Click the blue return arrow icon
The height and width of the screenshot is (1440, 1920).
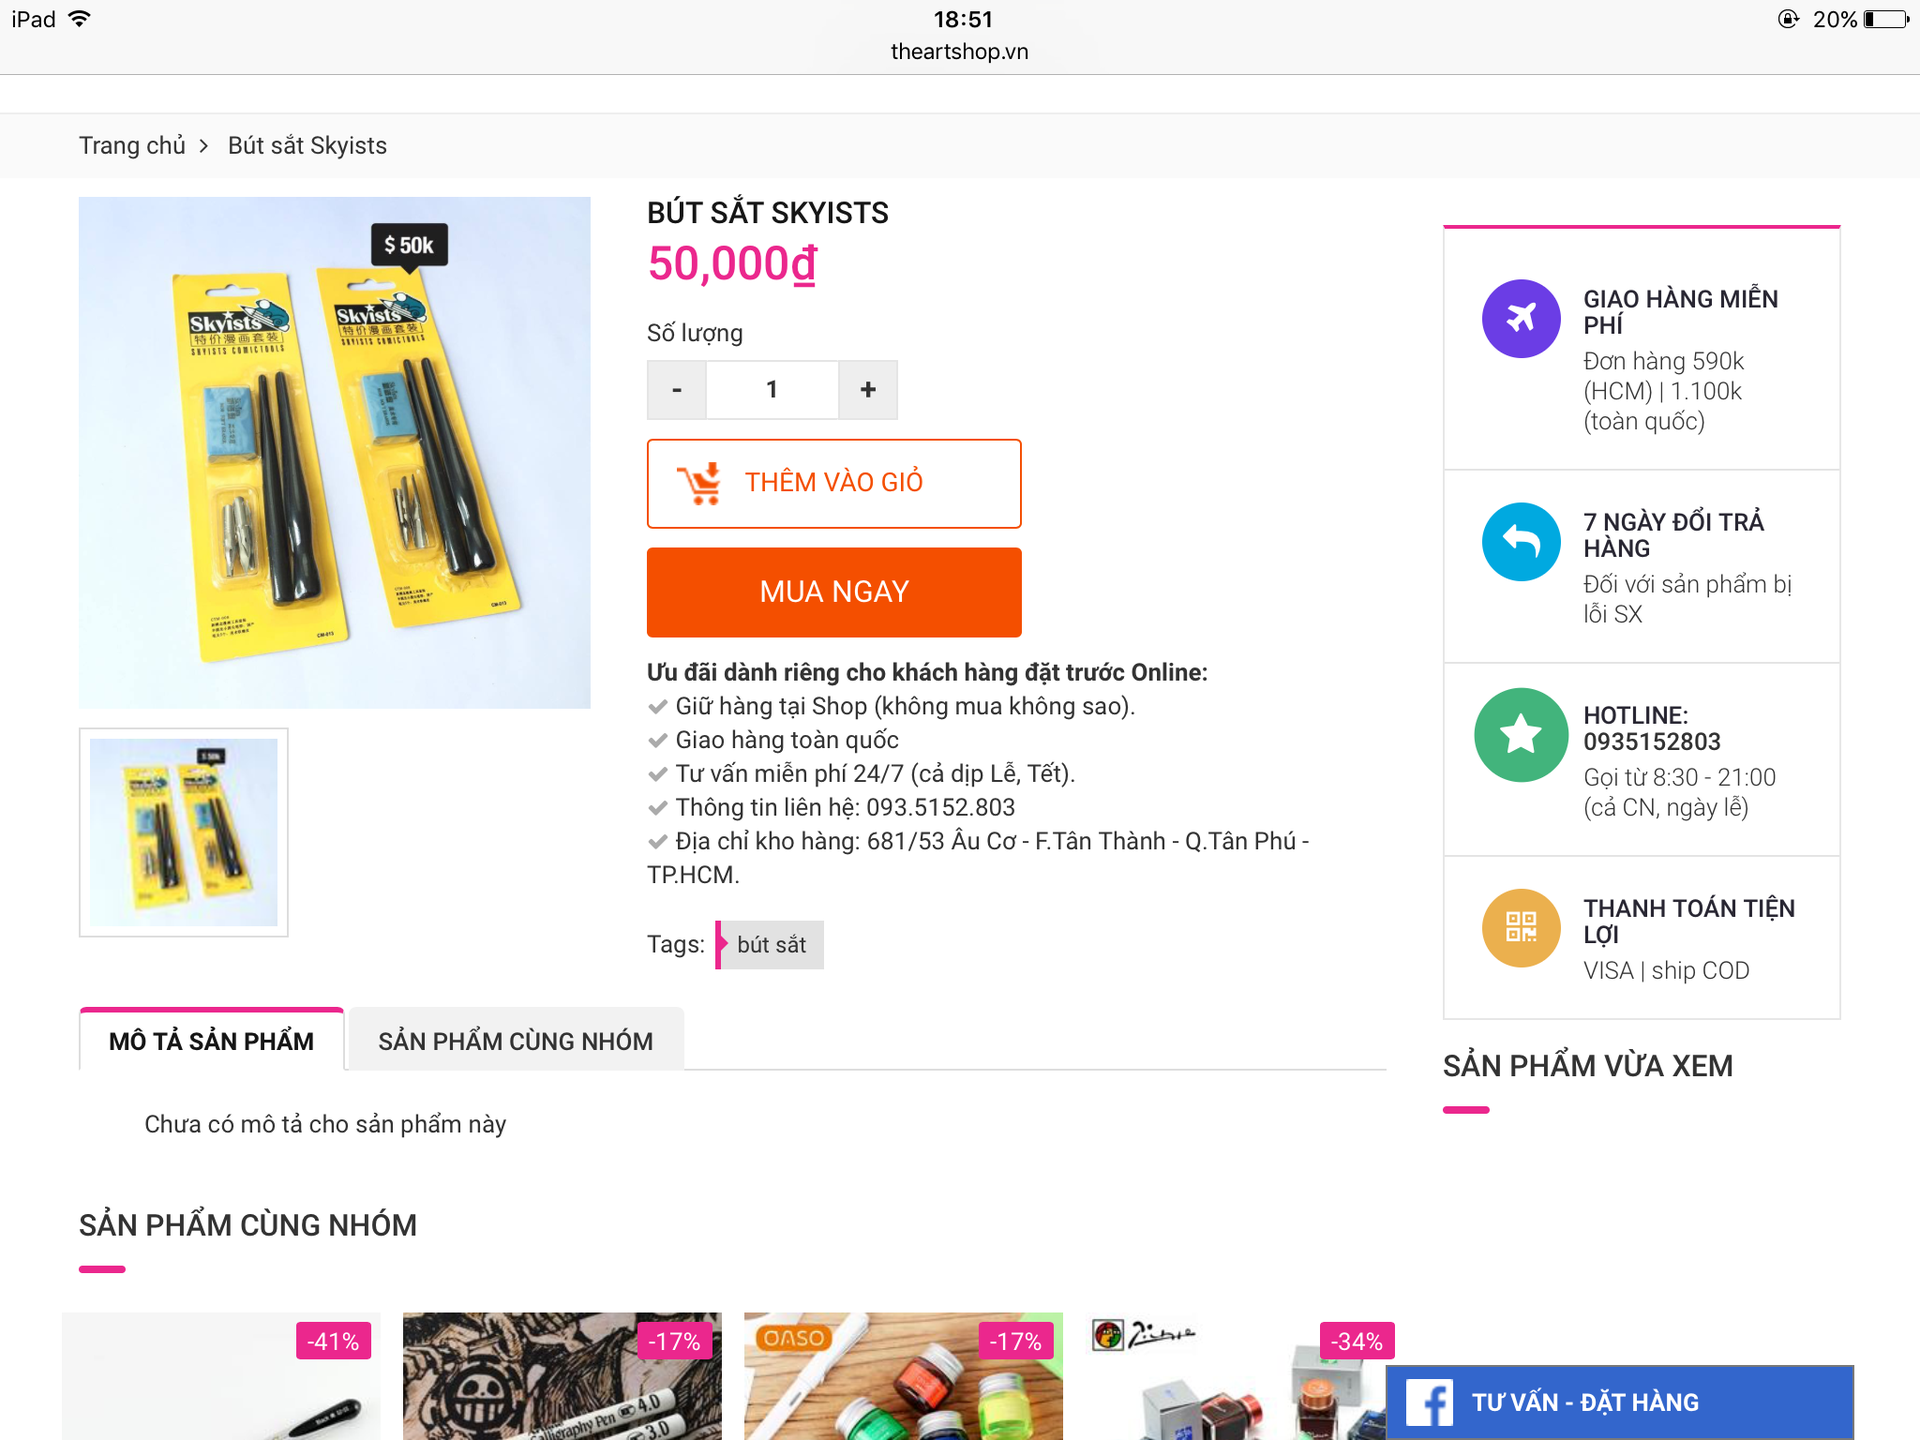pyautogui.click(x=1521, y=542)
